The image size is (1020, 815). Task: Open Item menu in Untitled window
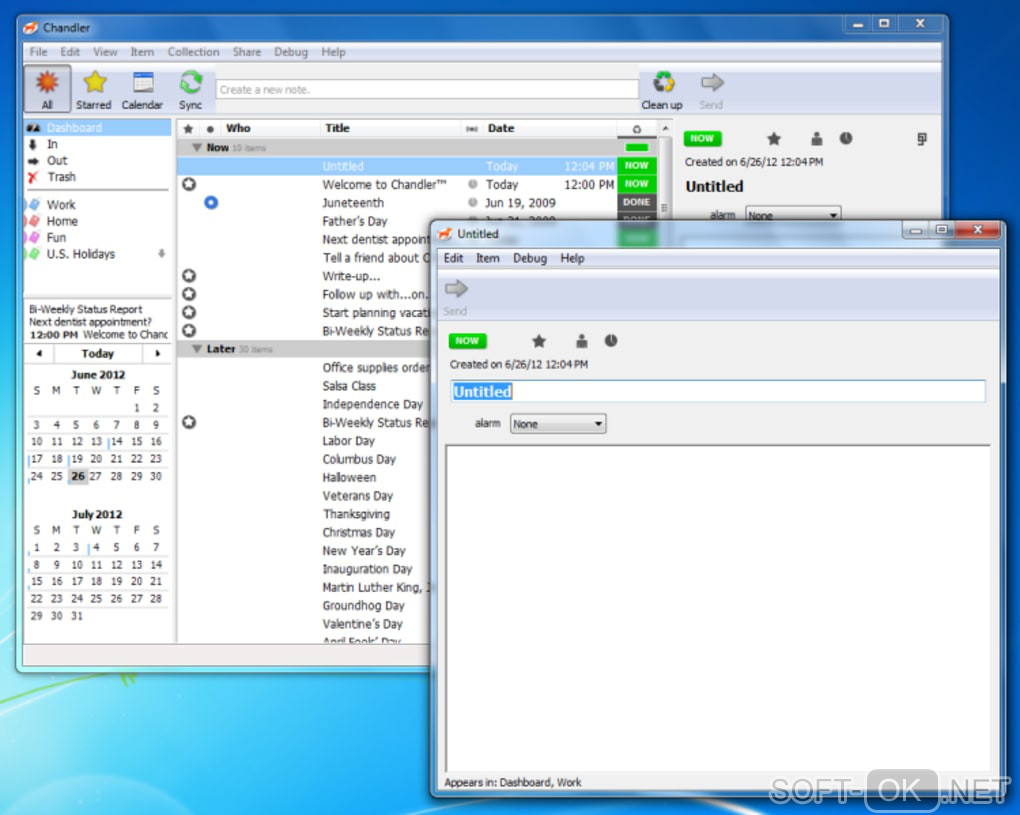(x=488, y=258)
